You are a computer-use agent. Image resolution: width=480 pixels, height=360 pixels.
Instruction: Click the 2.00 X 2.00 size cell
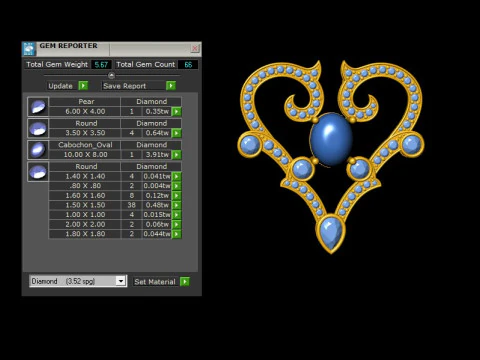click(x=85, y=225)
